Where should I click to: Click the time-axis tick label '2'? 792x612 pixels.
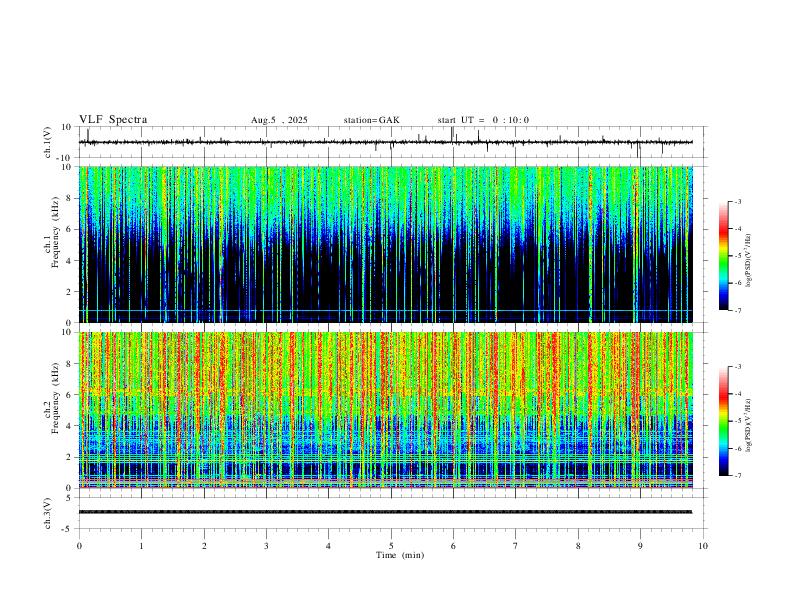[x=204, y=546]
